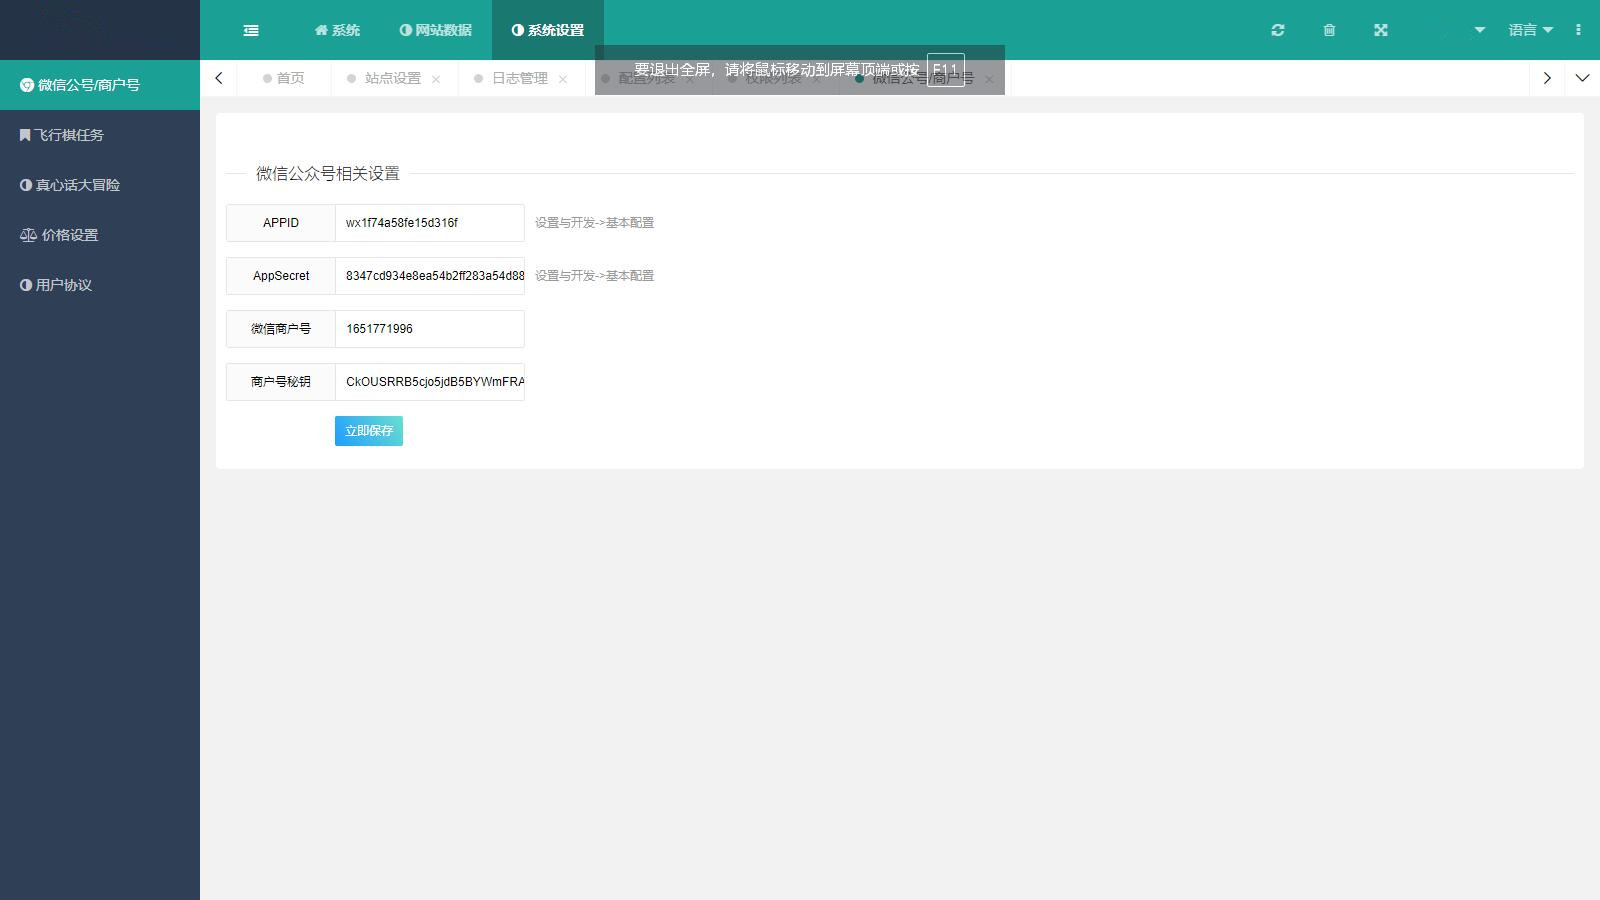
Task: Open 飞行棋任务 in the sidebar
Action: [x=100, y=135]
